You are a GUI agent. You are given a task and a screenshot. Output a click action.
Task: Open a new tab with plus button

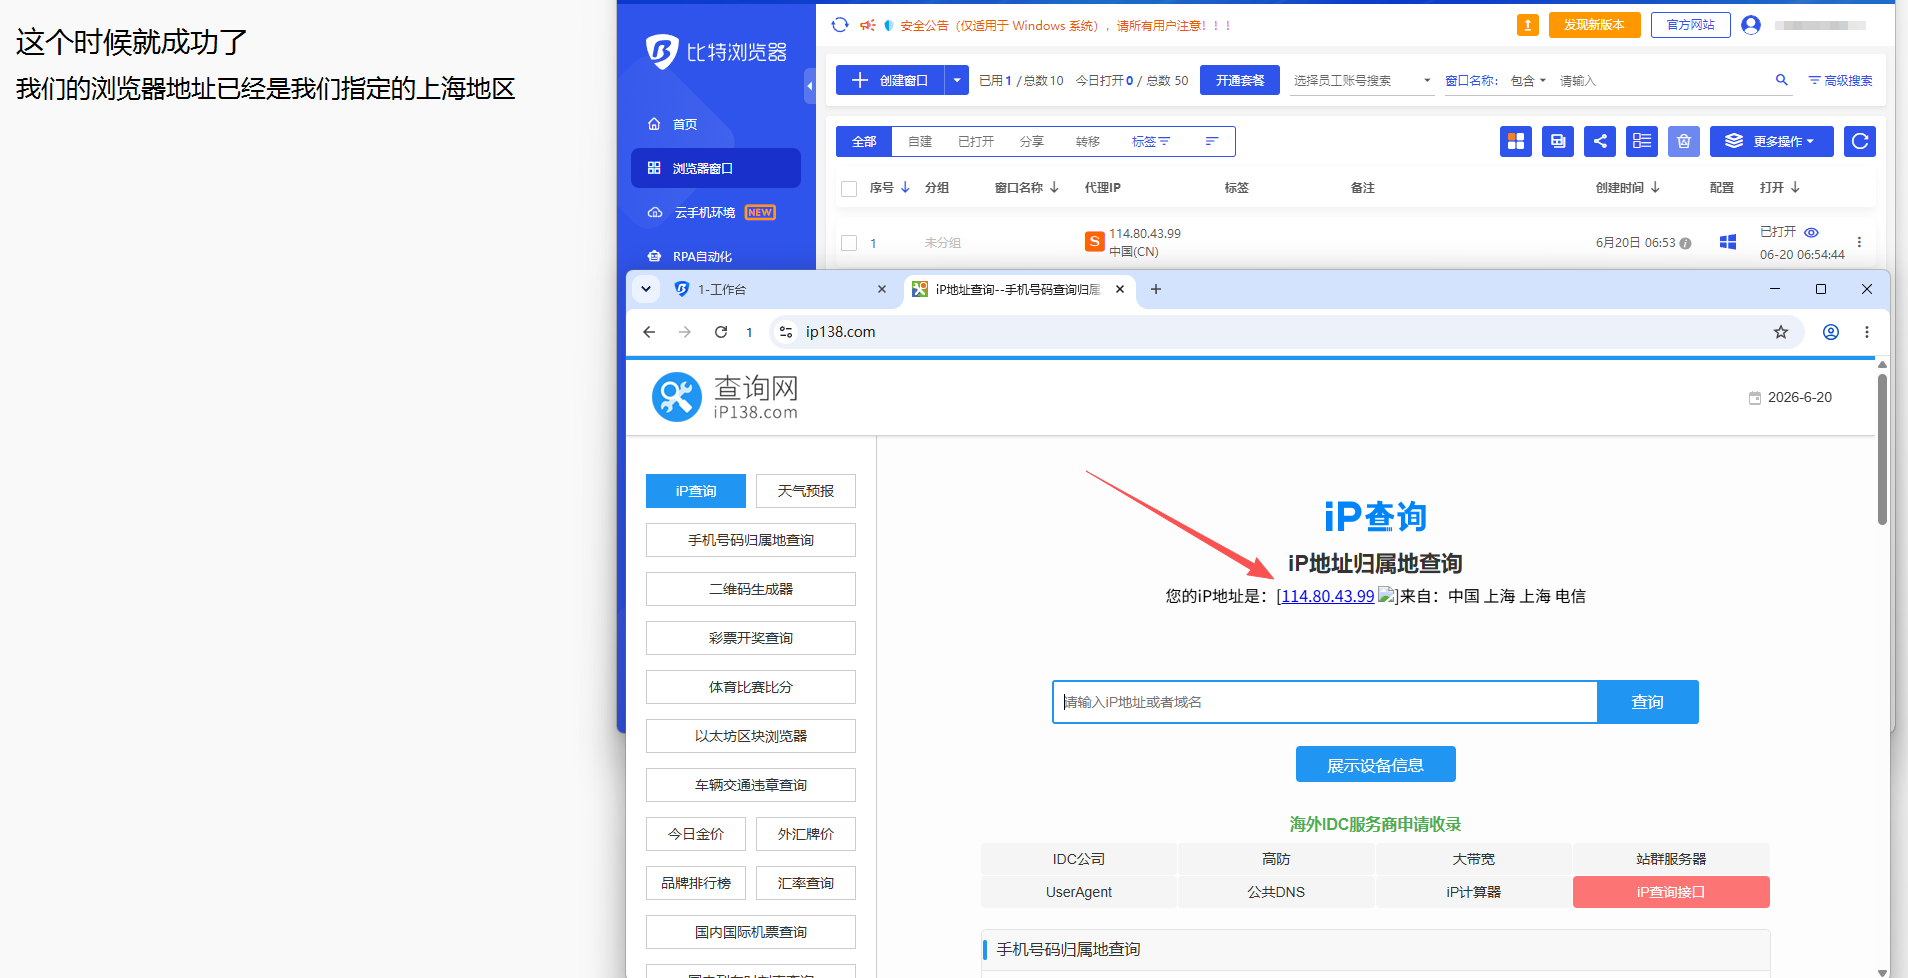[1156, 289]
